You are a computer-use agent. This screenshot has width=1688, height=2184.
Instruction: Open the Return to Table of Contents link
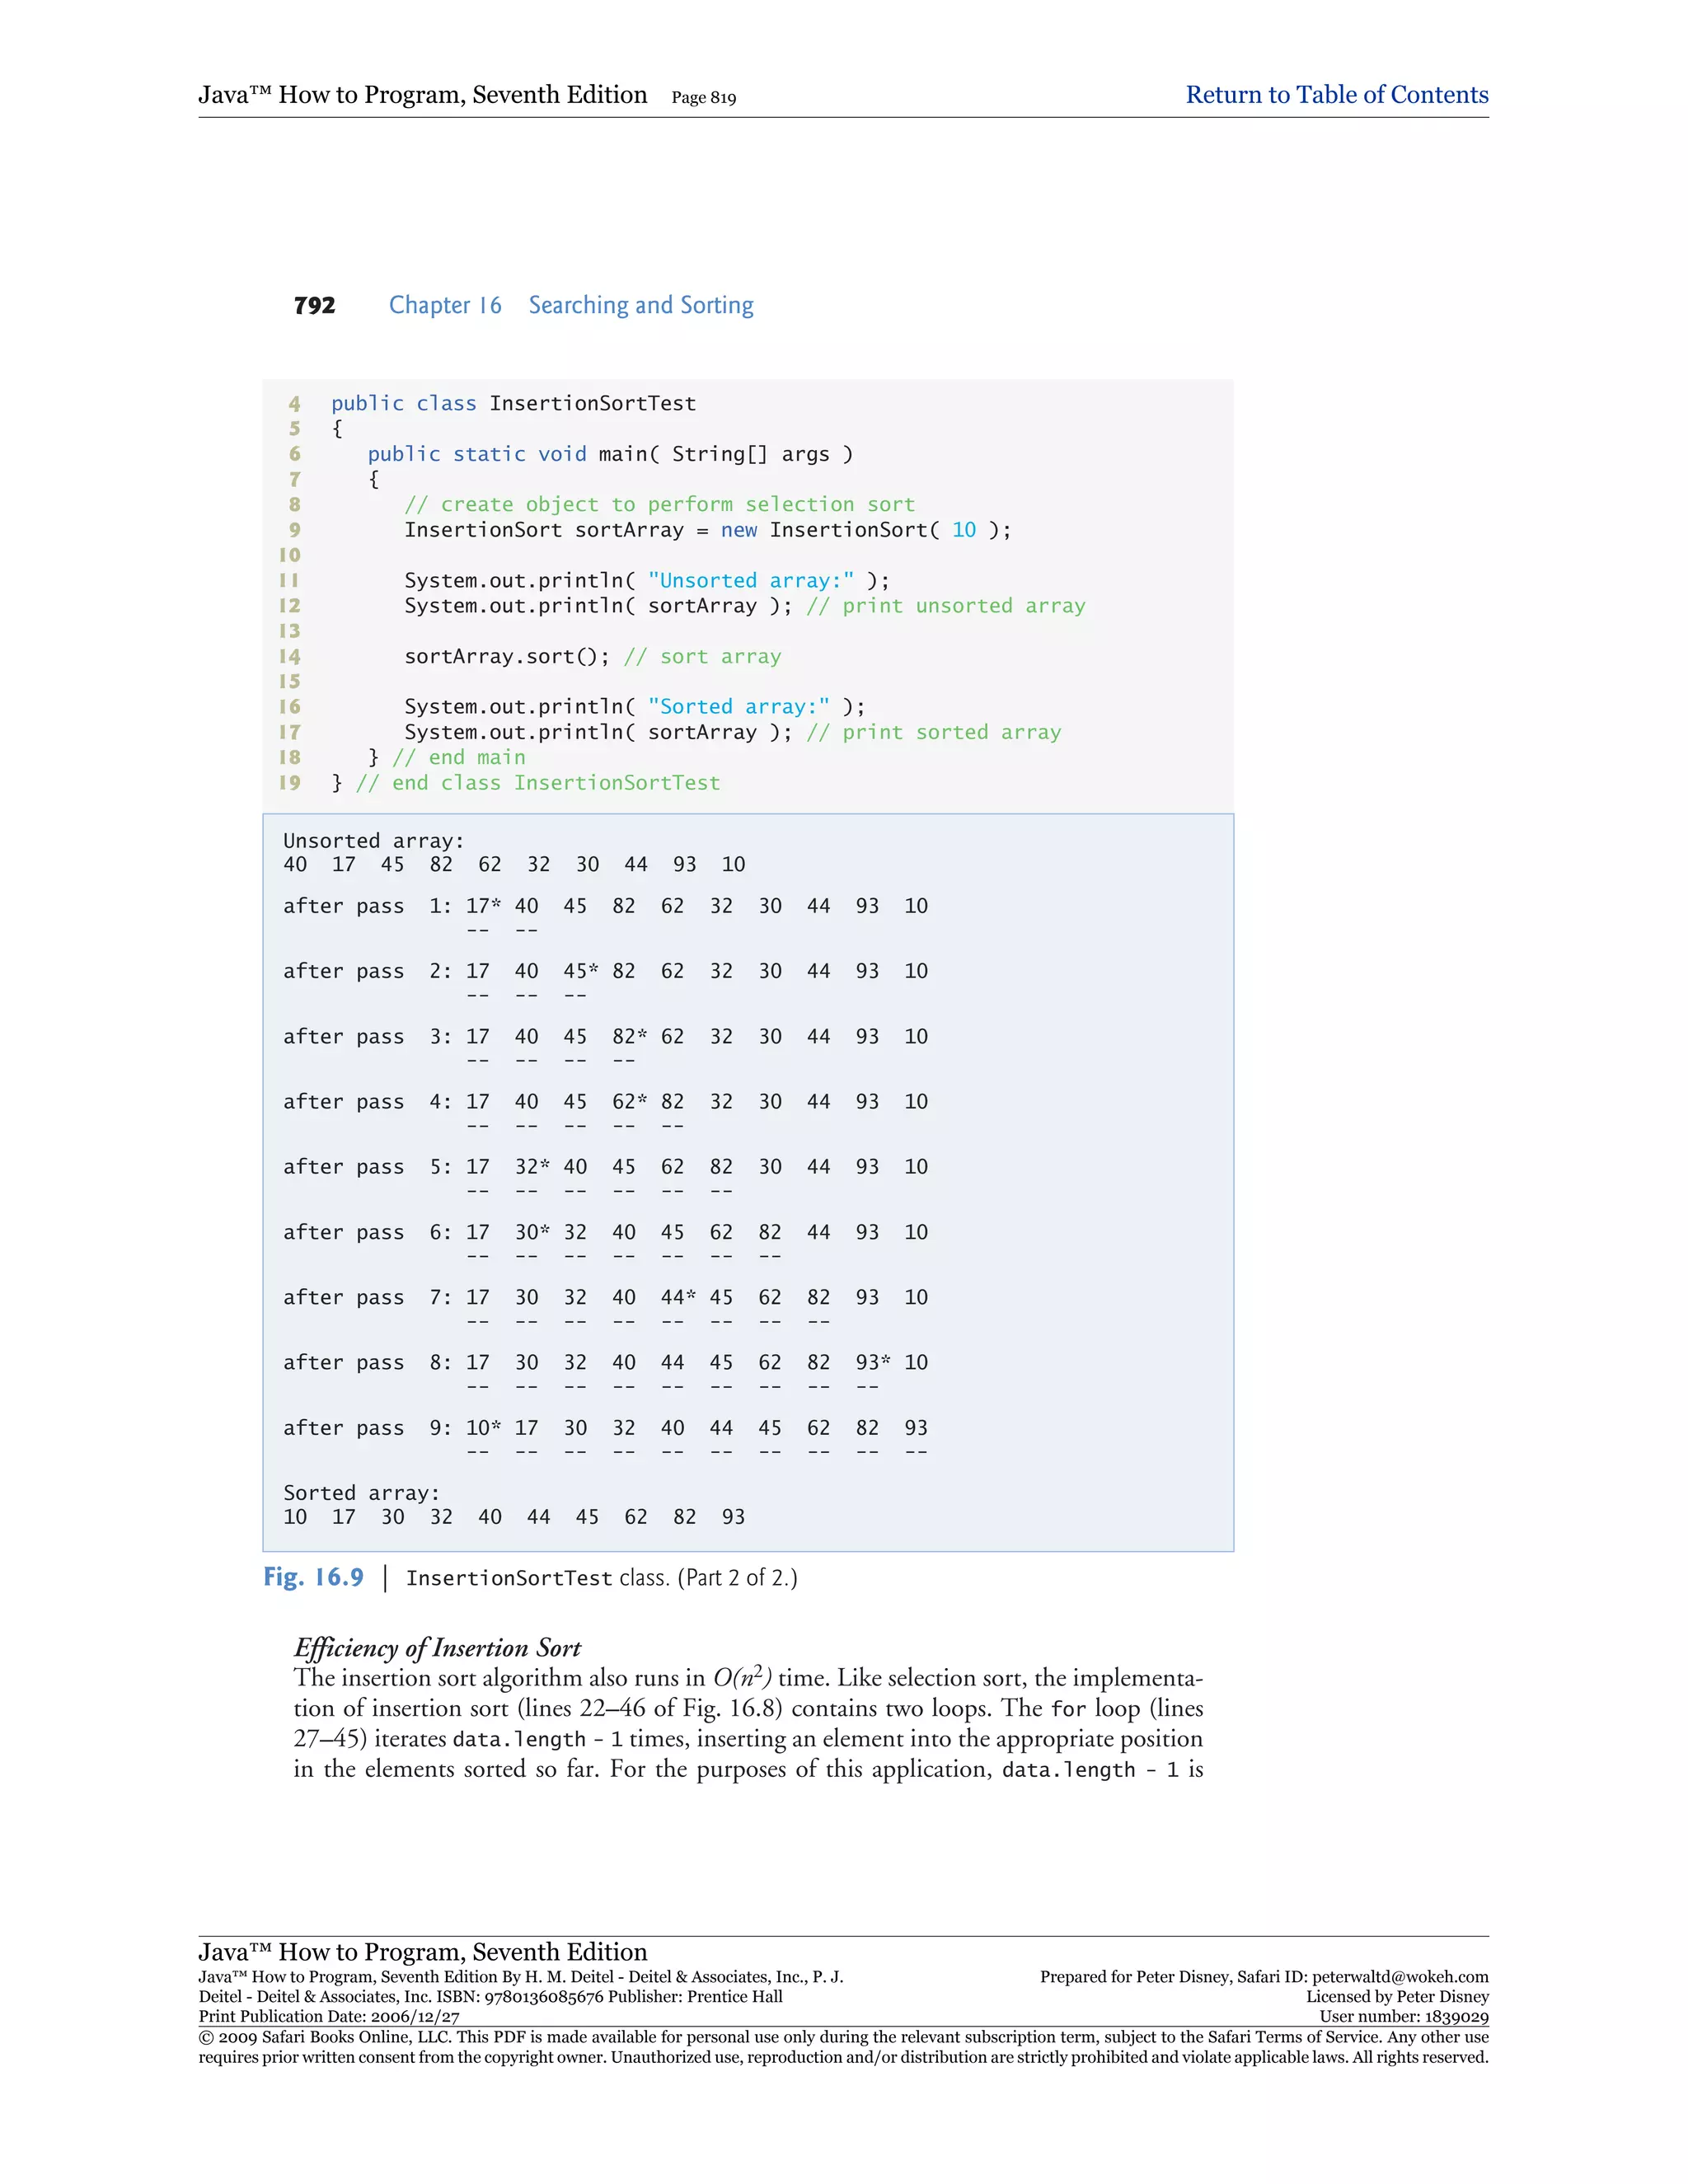(1336, 95)
